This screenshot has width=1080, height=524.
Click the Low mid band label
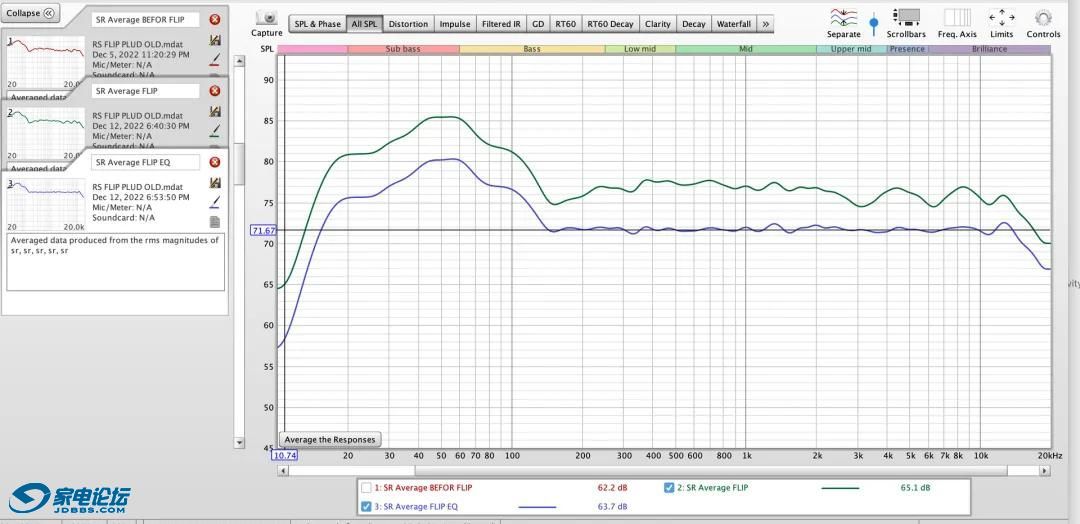coord(640,50)
